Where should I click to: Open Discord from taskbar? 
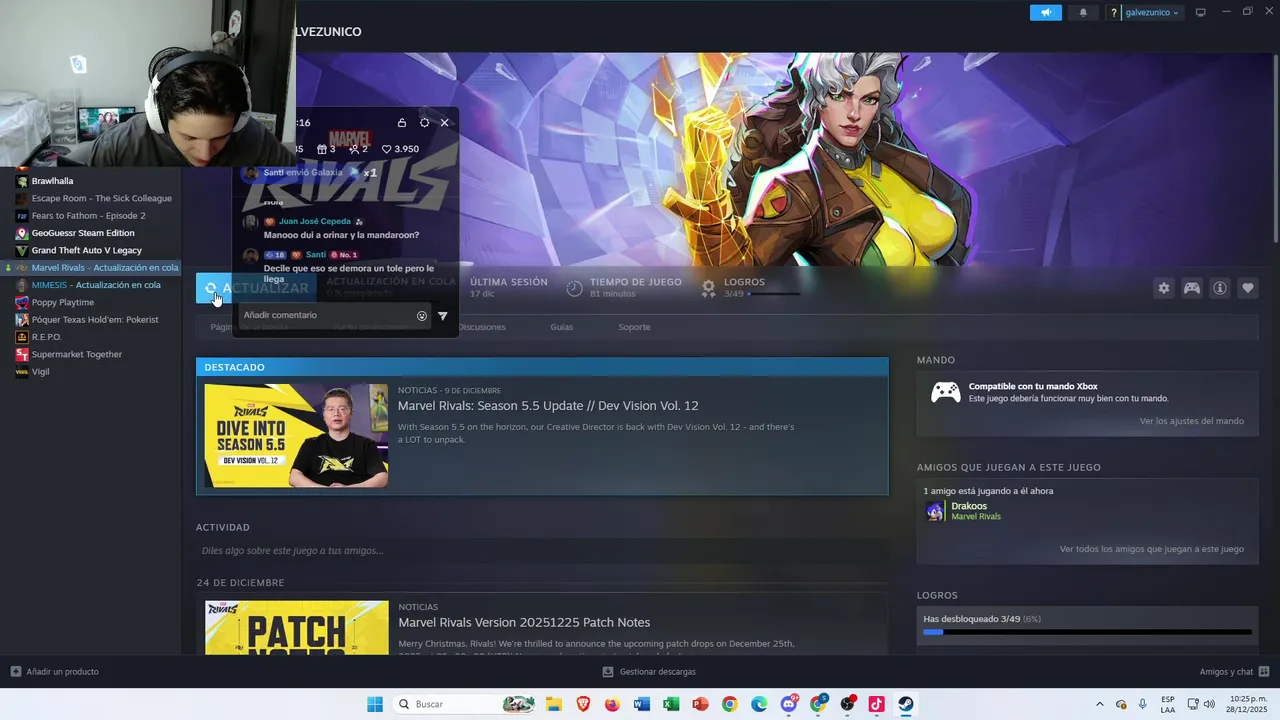[789, 704]
